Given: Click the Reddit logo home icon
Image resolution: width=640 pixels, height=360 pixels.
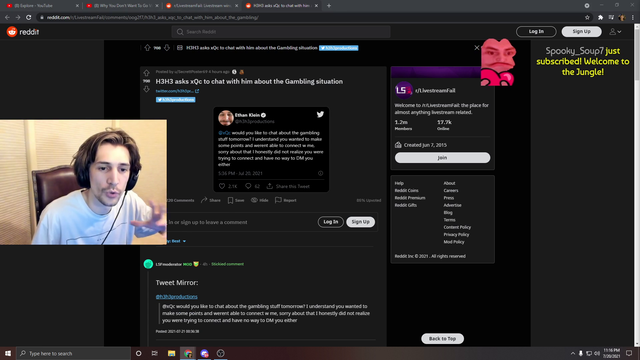Looking at the screenshot, I should tap(12, 31).
